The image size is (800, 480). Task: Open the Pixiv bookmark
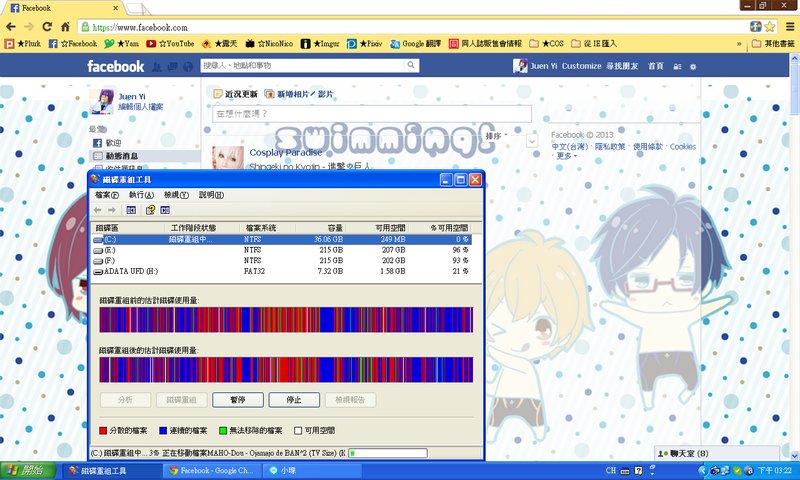364,44
